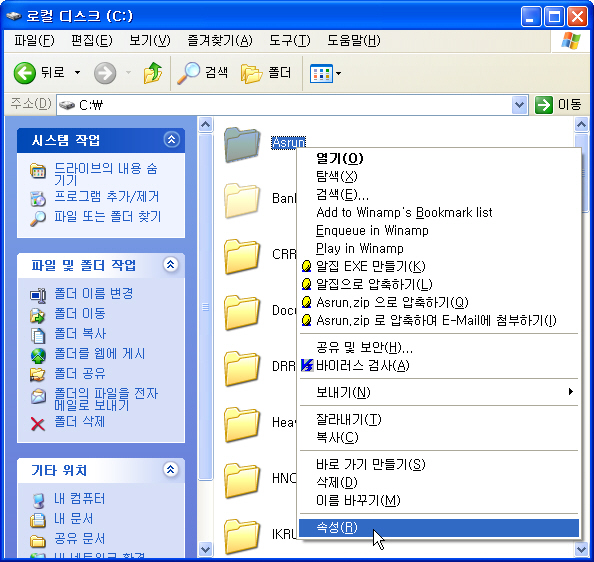The height and width of the screenshot is (562, 594).
Task: Click the Views icon in toolbar
Action: tap(321, 73)
